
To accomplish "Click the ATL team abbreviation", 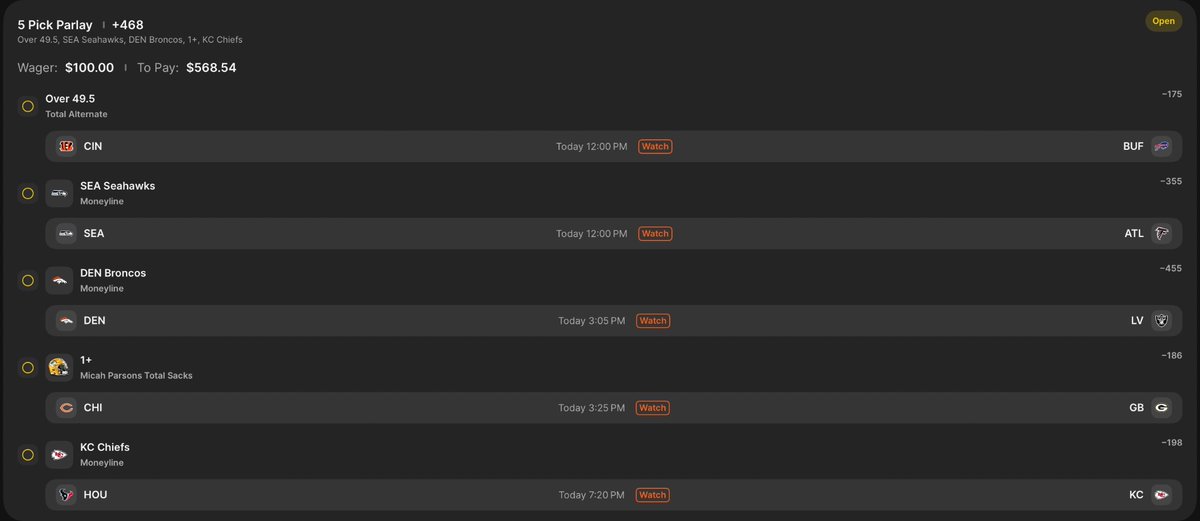I will coord(1134,233).
